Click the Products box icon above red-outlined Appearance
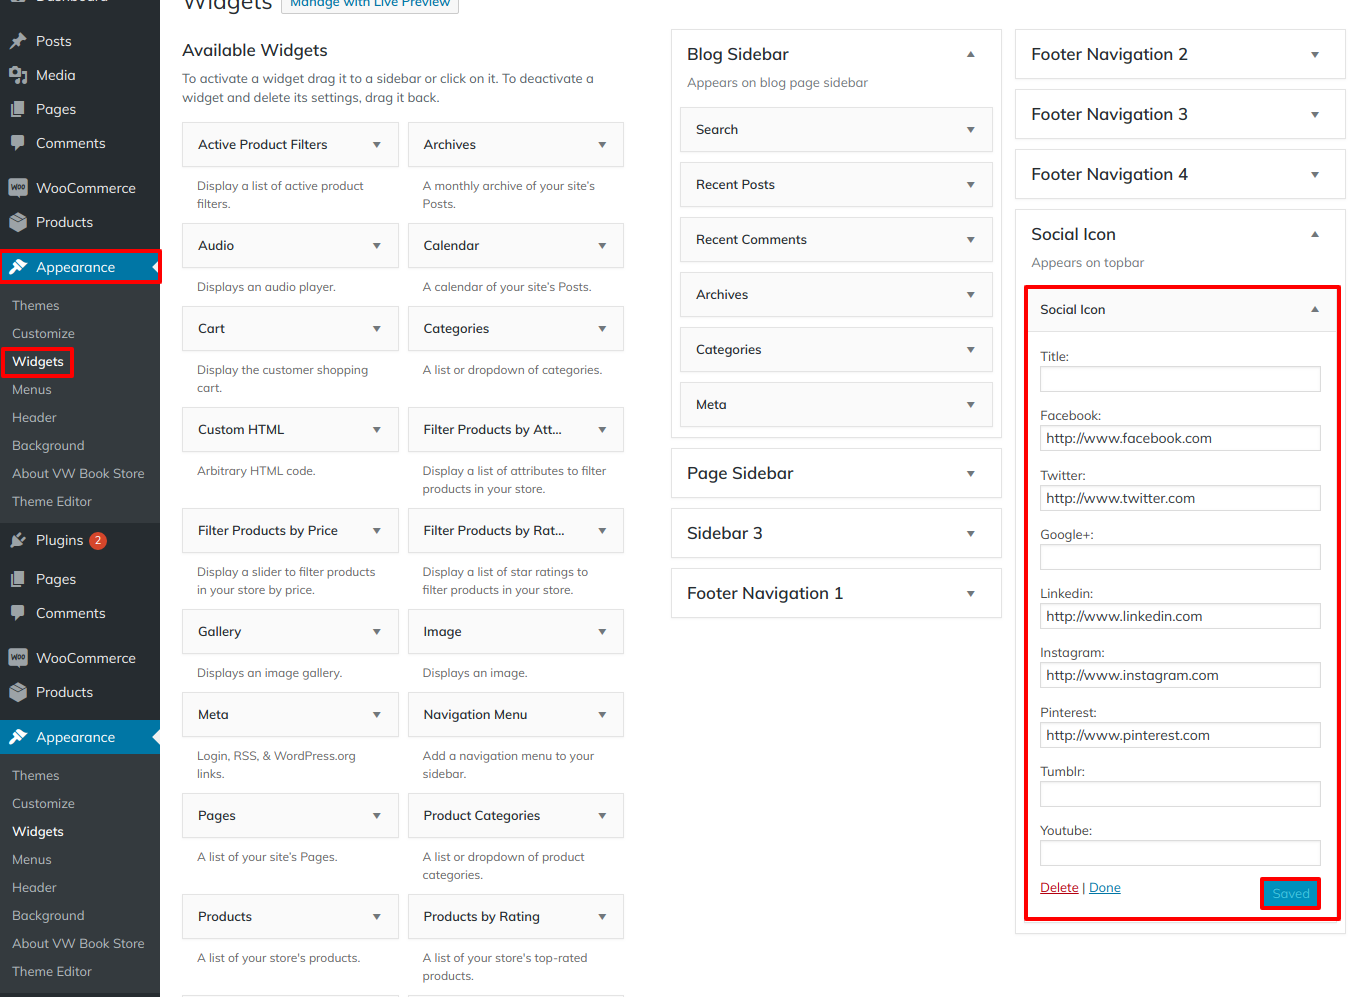The image size is (1359, 997). (17, 222)
